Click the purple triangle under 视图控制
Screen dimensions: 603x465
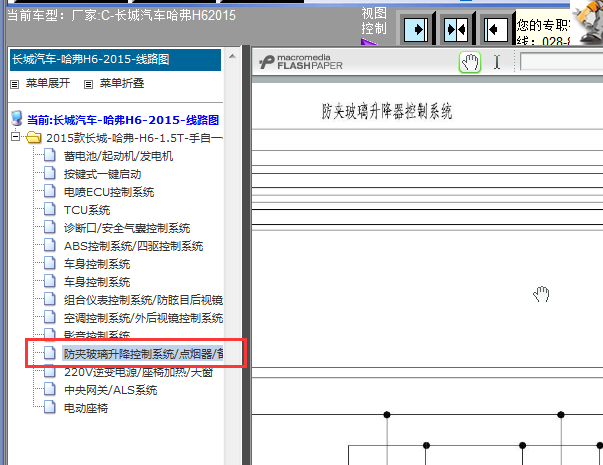[368, 42]
